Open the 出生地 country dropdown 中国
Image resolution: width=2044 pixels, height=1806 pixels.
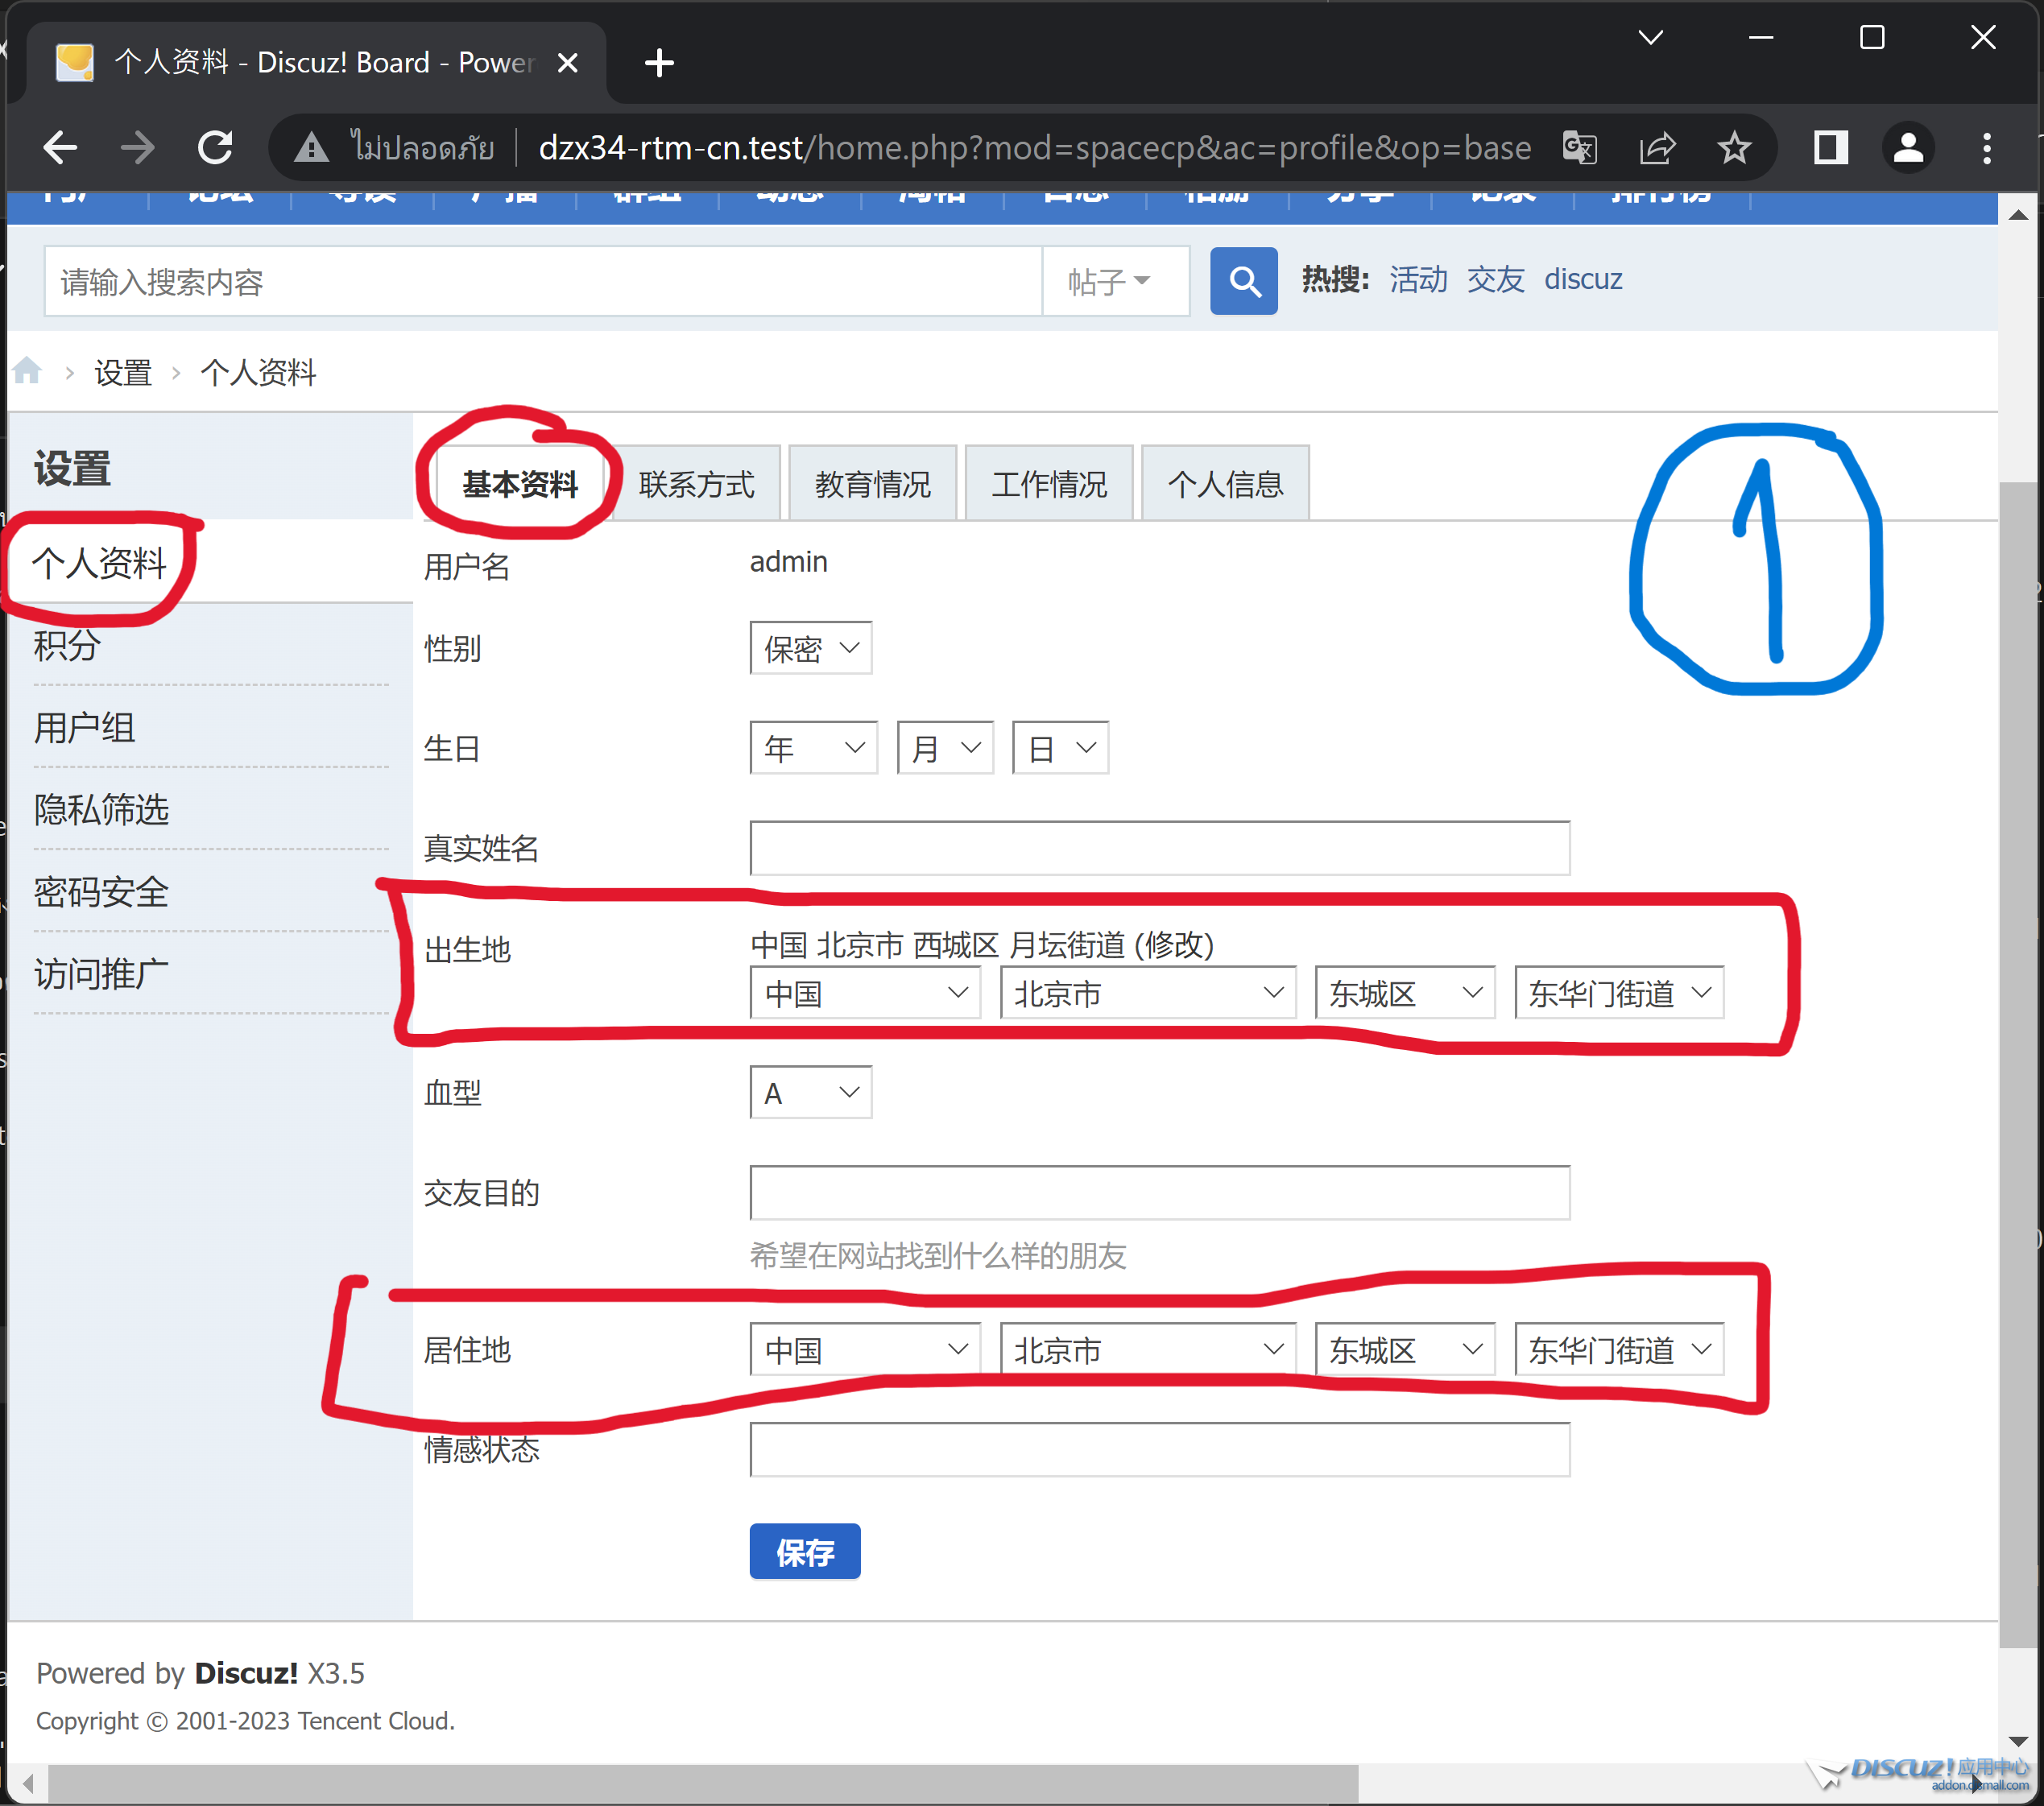(x=865, y=992)
